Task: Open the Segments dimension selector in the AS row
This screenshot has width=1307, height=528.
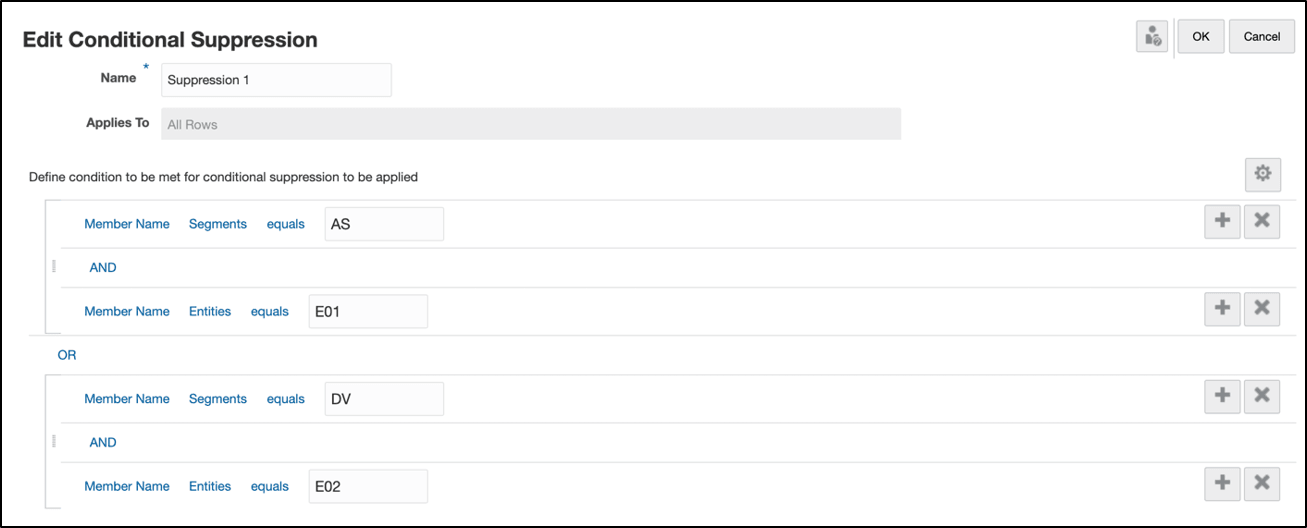Action: tap(218, 224)
